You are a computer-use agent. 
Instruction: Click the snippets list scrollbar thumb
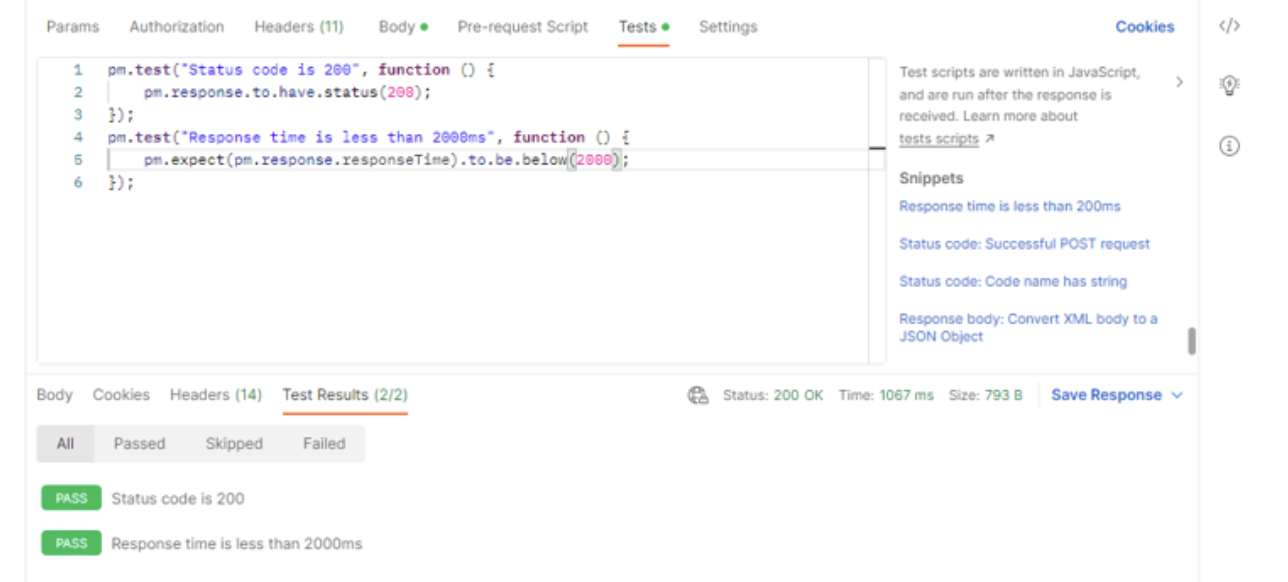[x=1191, y=341]
